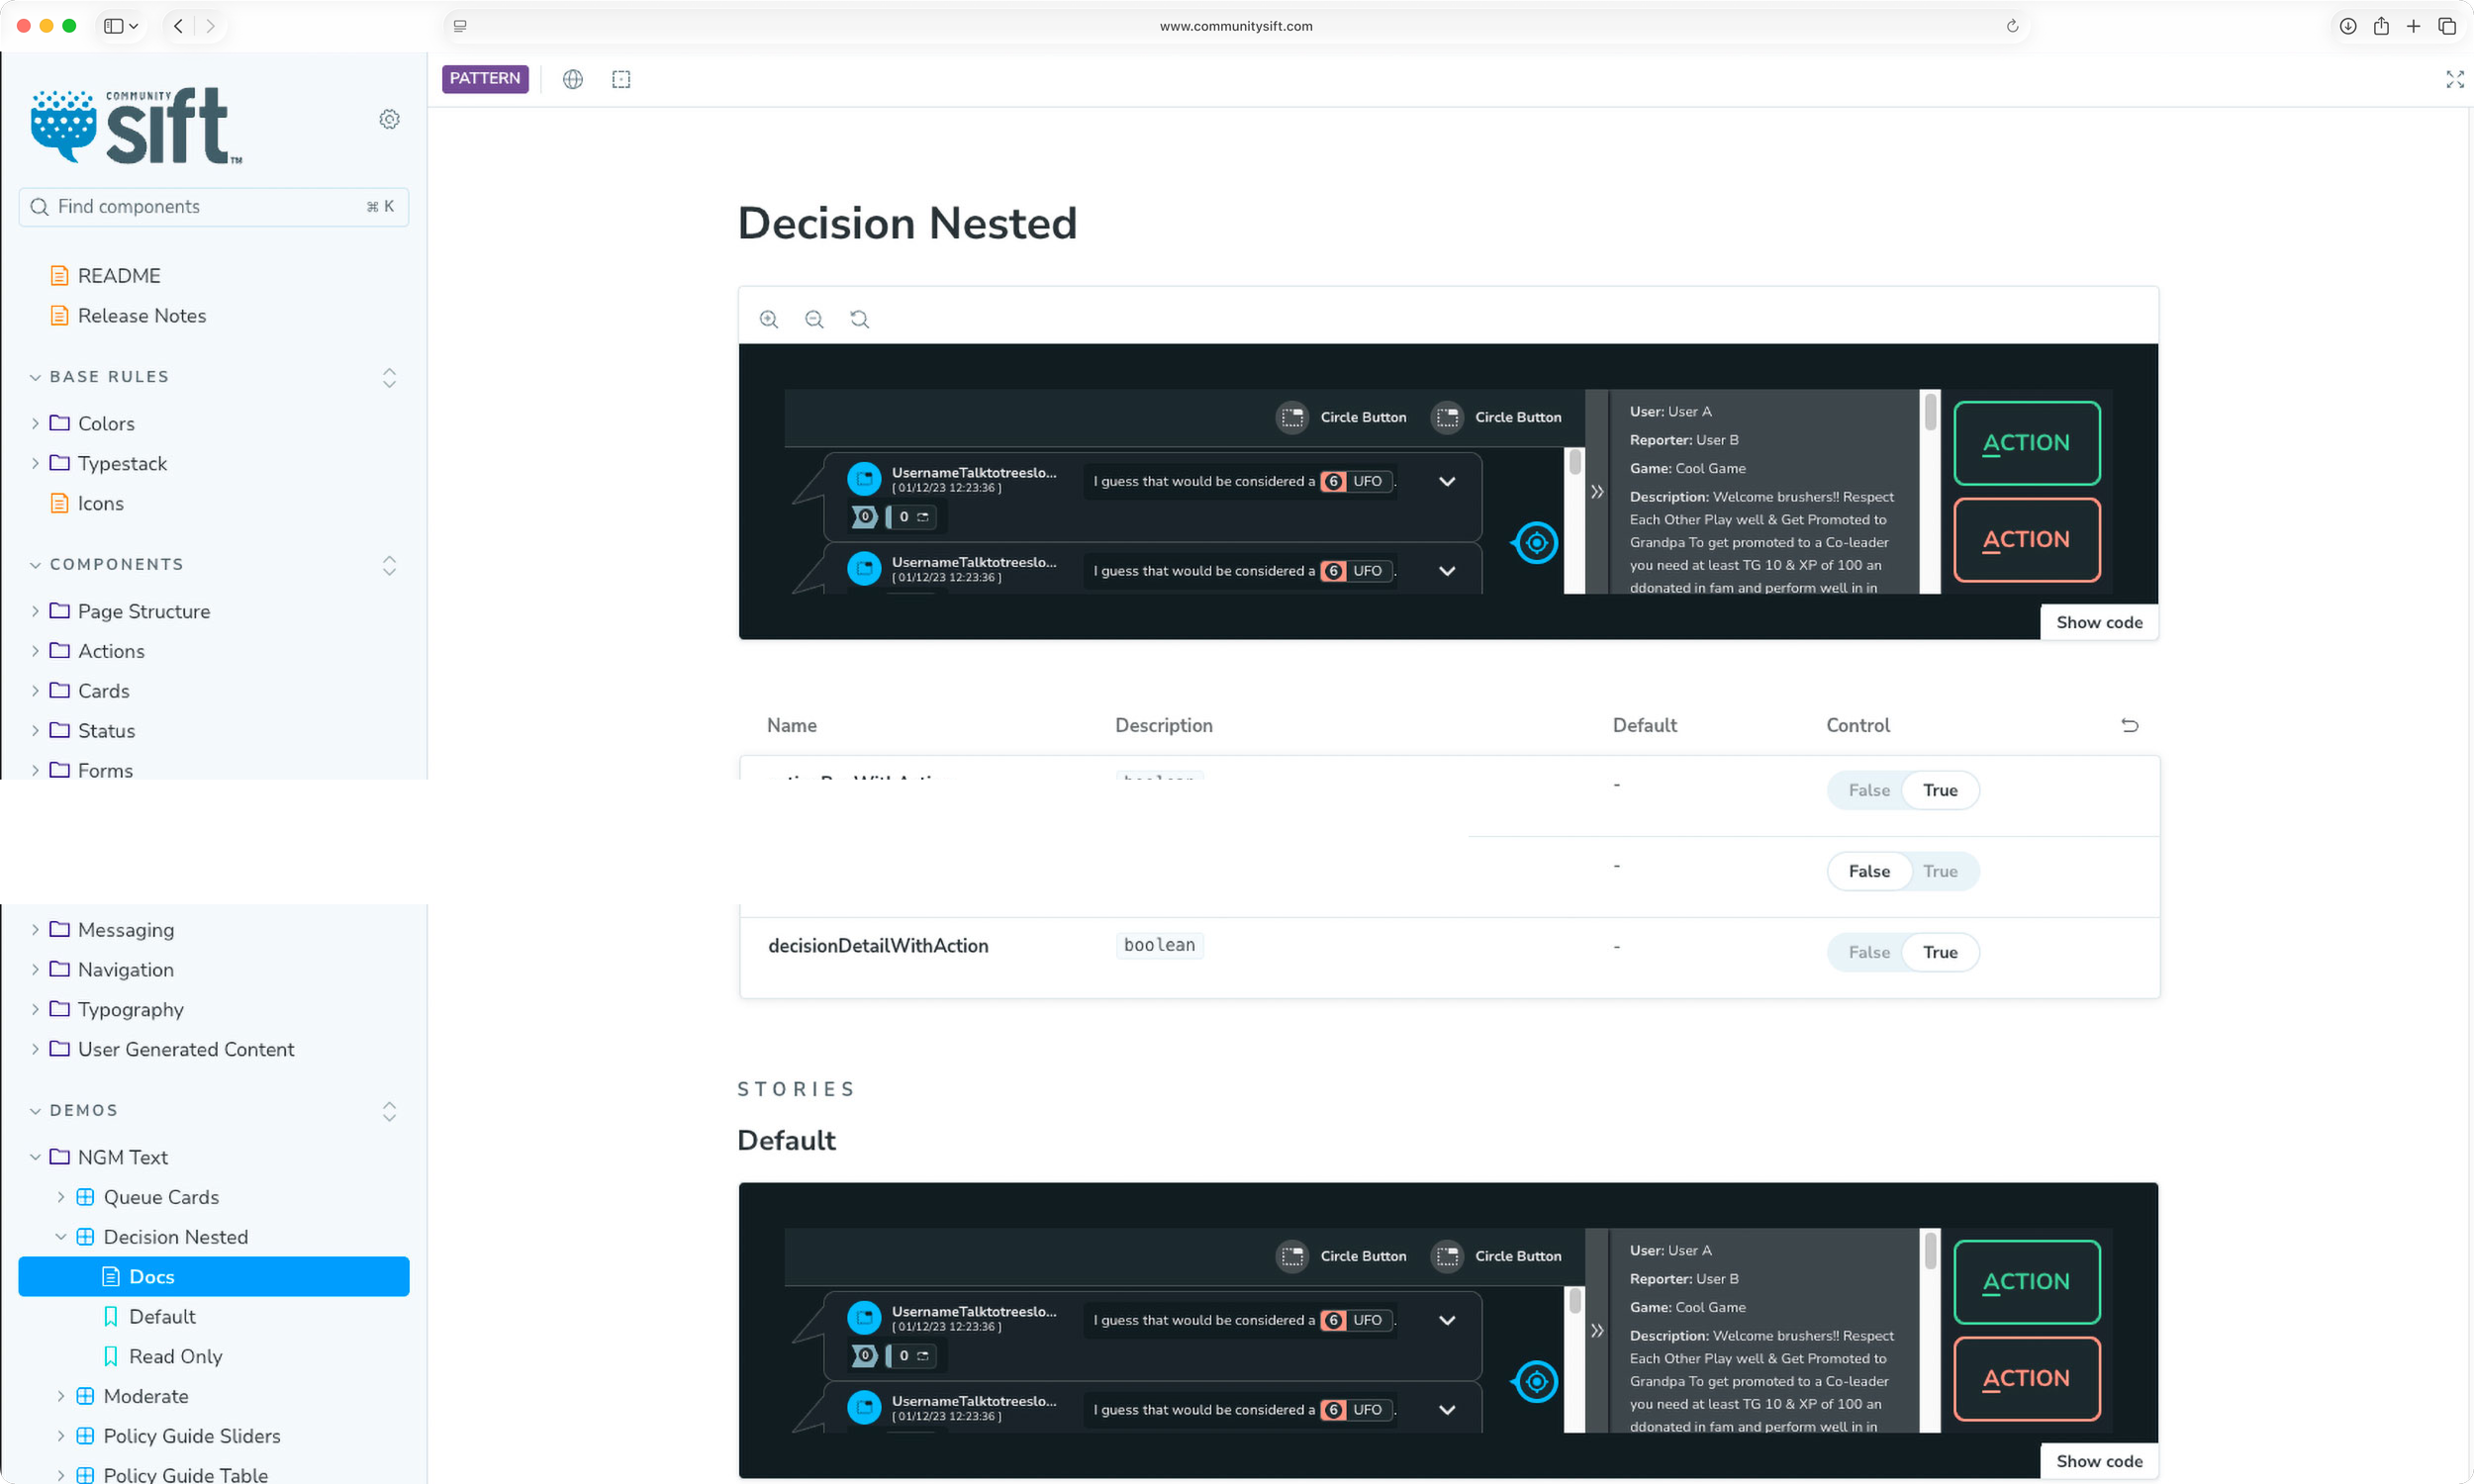Toggle the Safari sidebar button

pos(121,26)
